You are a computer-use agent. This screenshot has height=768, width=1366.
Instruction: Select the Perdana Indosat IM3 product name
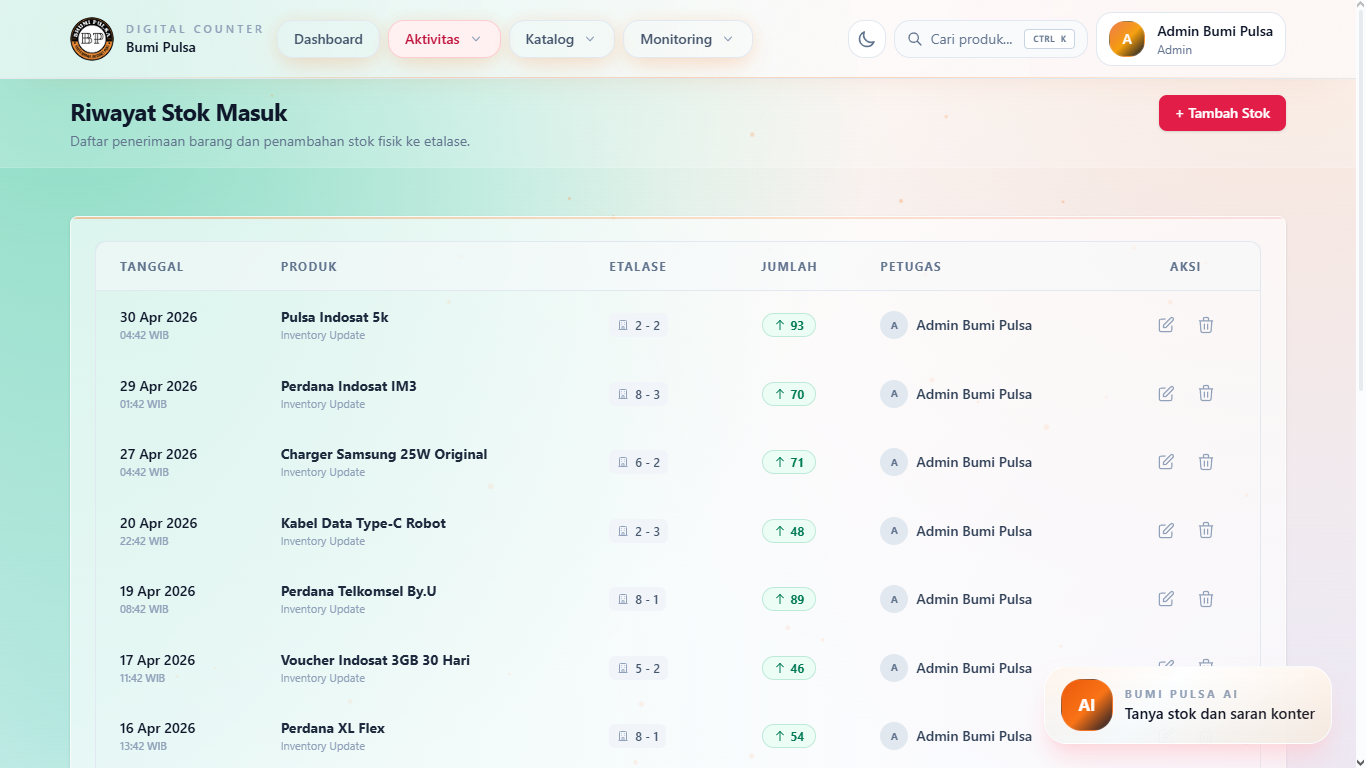(x=349, y=386)
